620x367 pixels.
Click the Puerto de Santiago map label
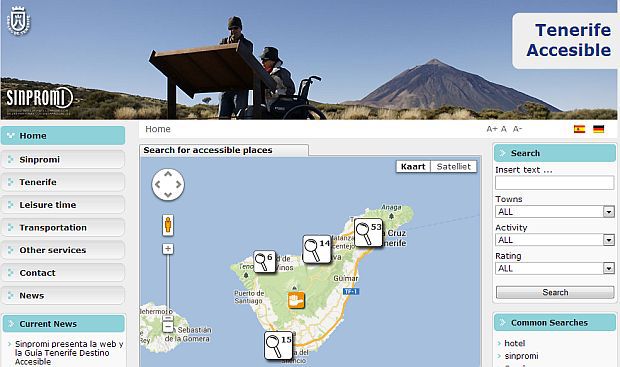[x=249, y=297]
